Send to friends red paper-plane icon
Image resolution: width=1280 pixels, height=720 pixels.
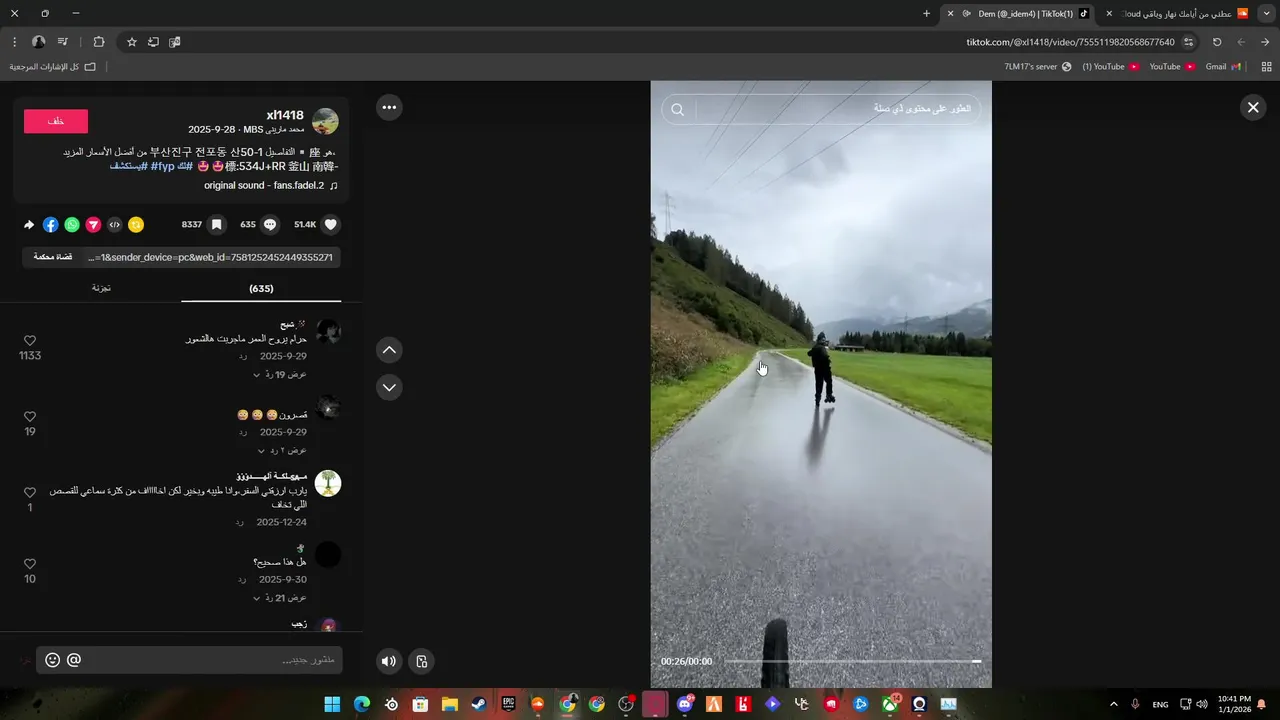click(x=93, y=225)
